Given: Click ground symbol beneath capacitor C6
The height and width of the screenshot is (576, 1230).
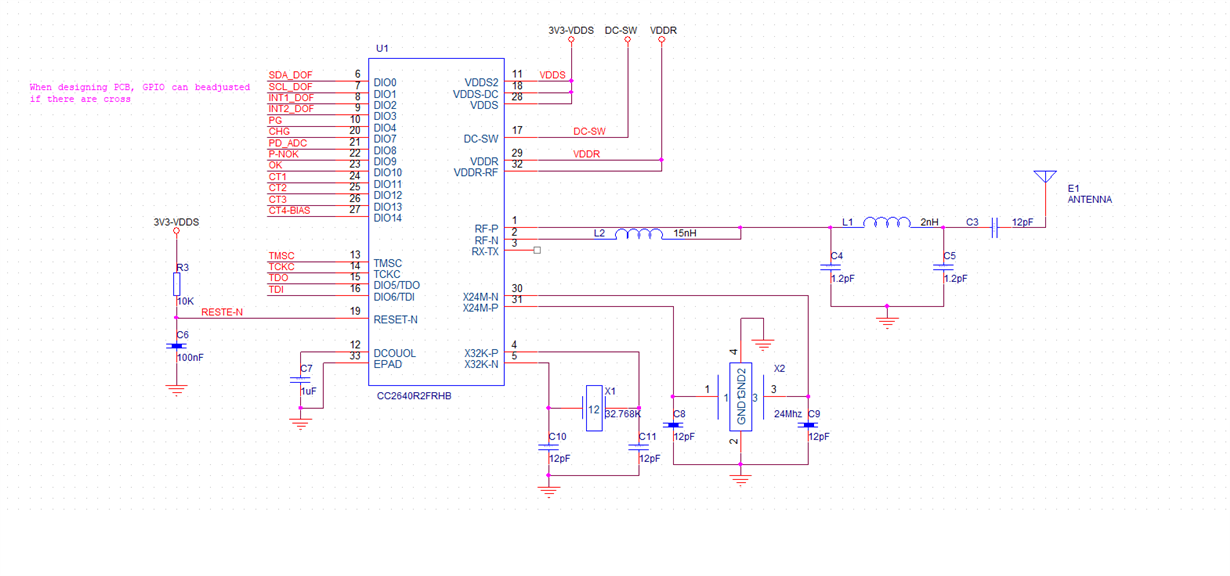Looking at the screenshot, I should pos(176,390).
